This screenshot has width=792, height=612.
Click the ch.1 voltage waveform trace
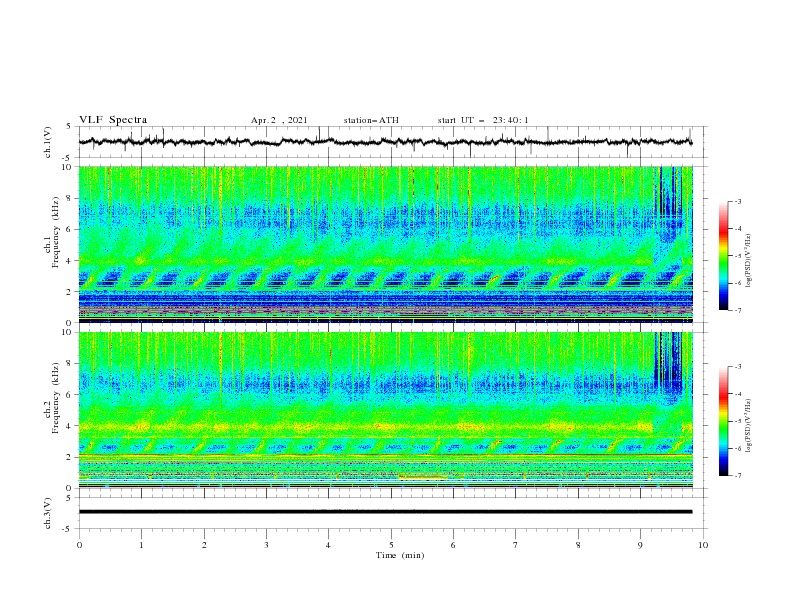point(385,142)
